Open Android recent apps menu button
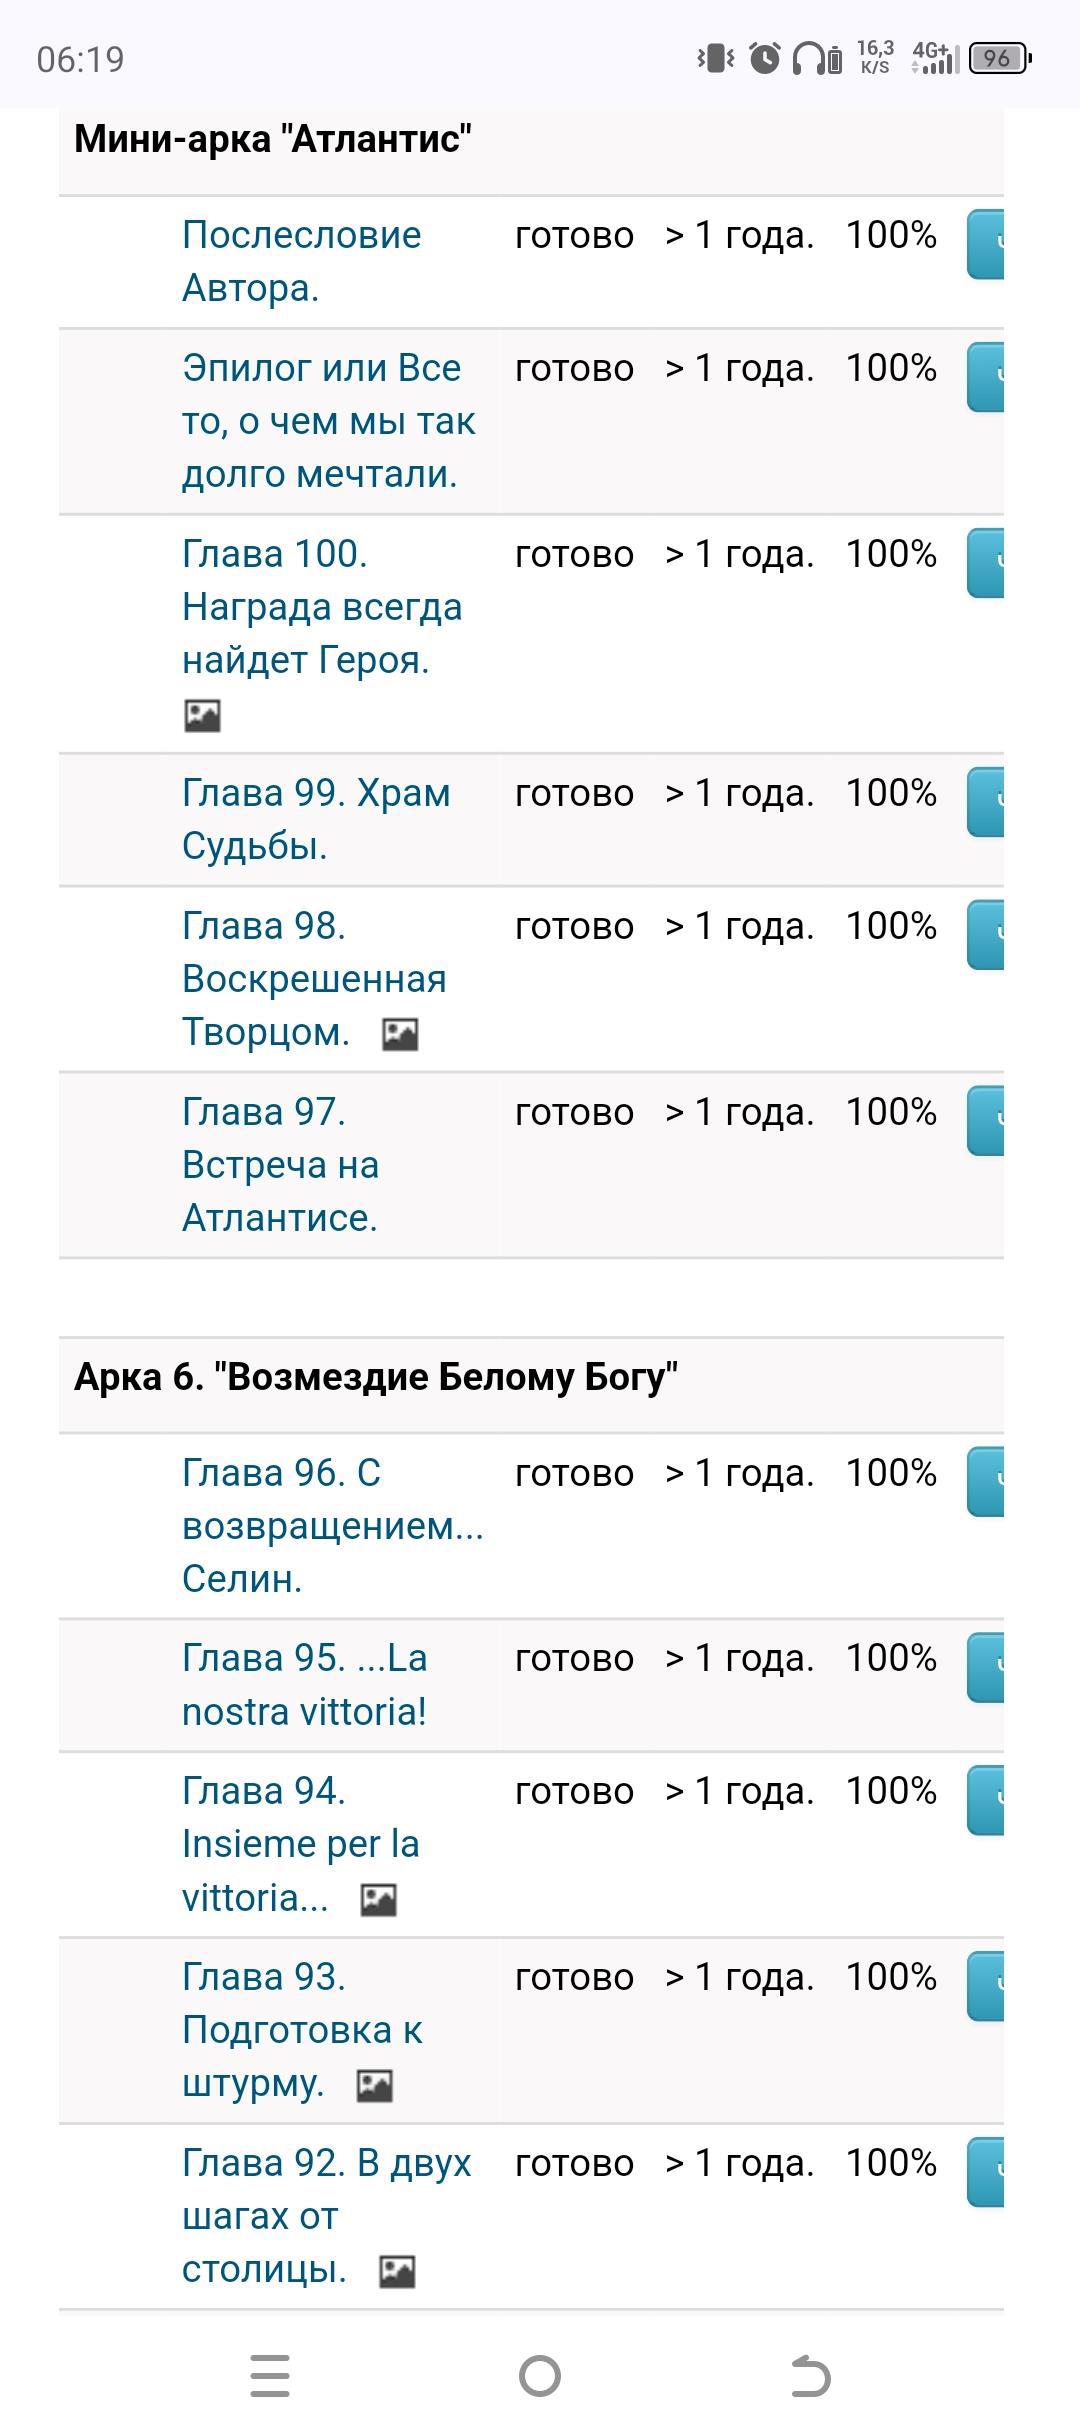Image resolution: width=1080 pixels, height=2436 pixels. coord(270,2376)
